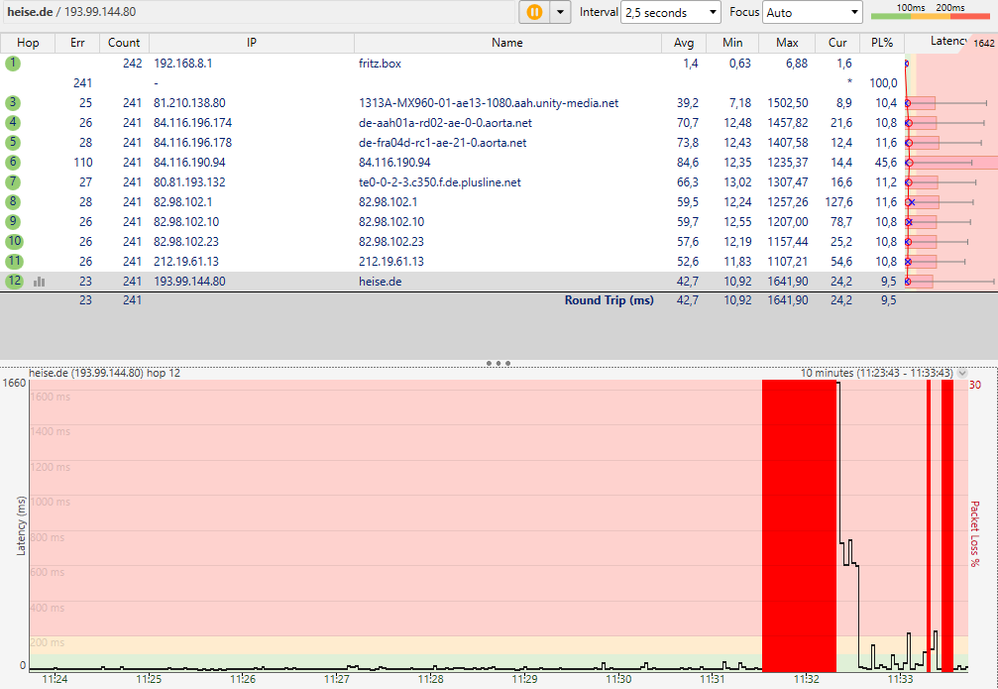
Task: Click the heise.de hop 12 graph title
Action: tap(104, 373)
